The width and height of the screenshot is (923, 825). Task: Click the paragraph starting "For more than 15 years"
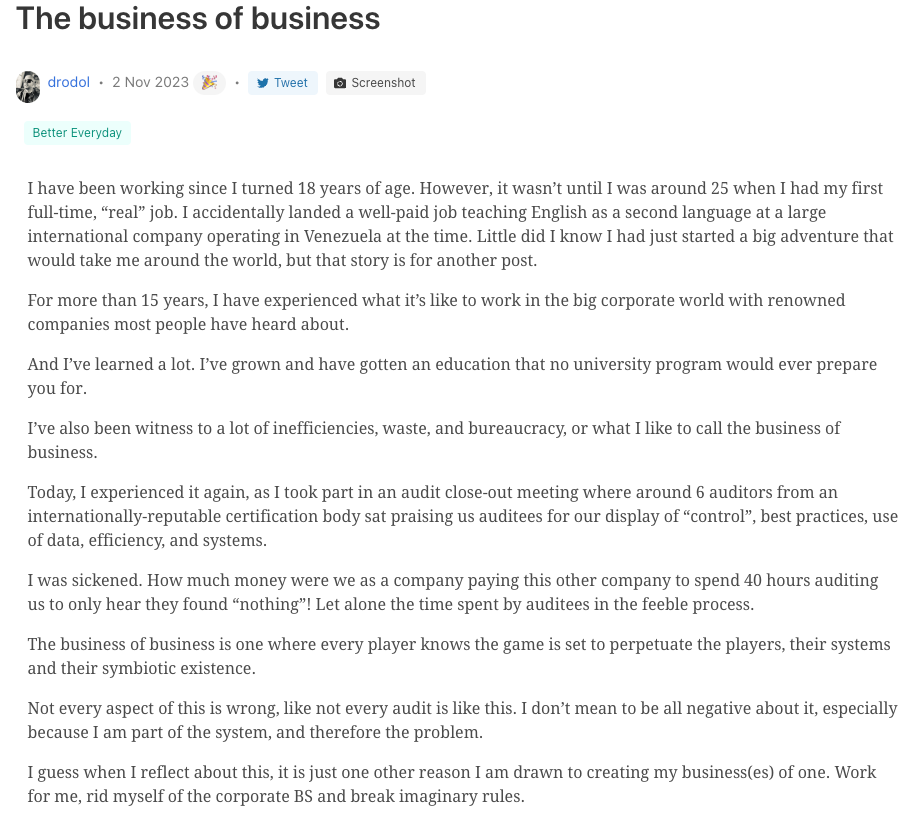tap(436, 312)
